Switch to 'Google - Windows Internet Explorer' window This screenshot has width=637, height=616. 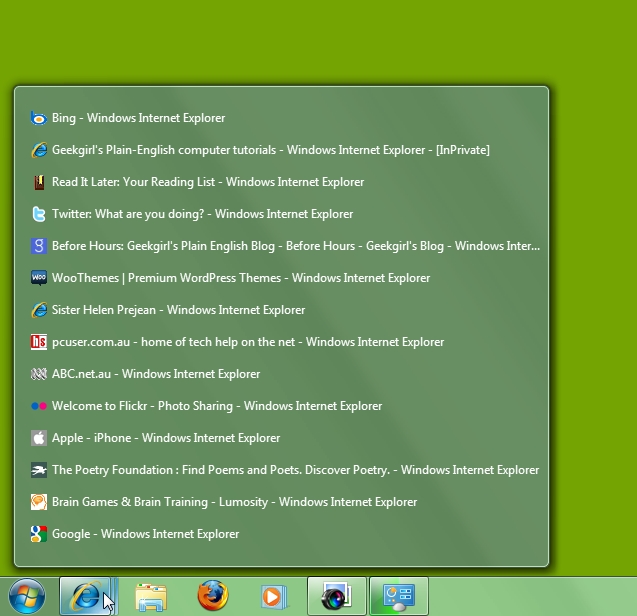click(282, 534)
